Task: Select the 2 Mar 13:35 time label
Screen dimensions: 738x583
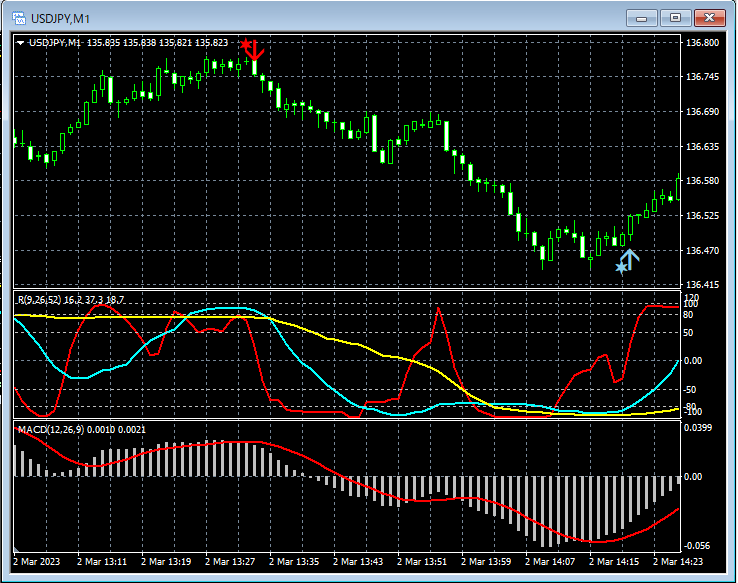Action: pyautogui.click(x=293, y=563)
